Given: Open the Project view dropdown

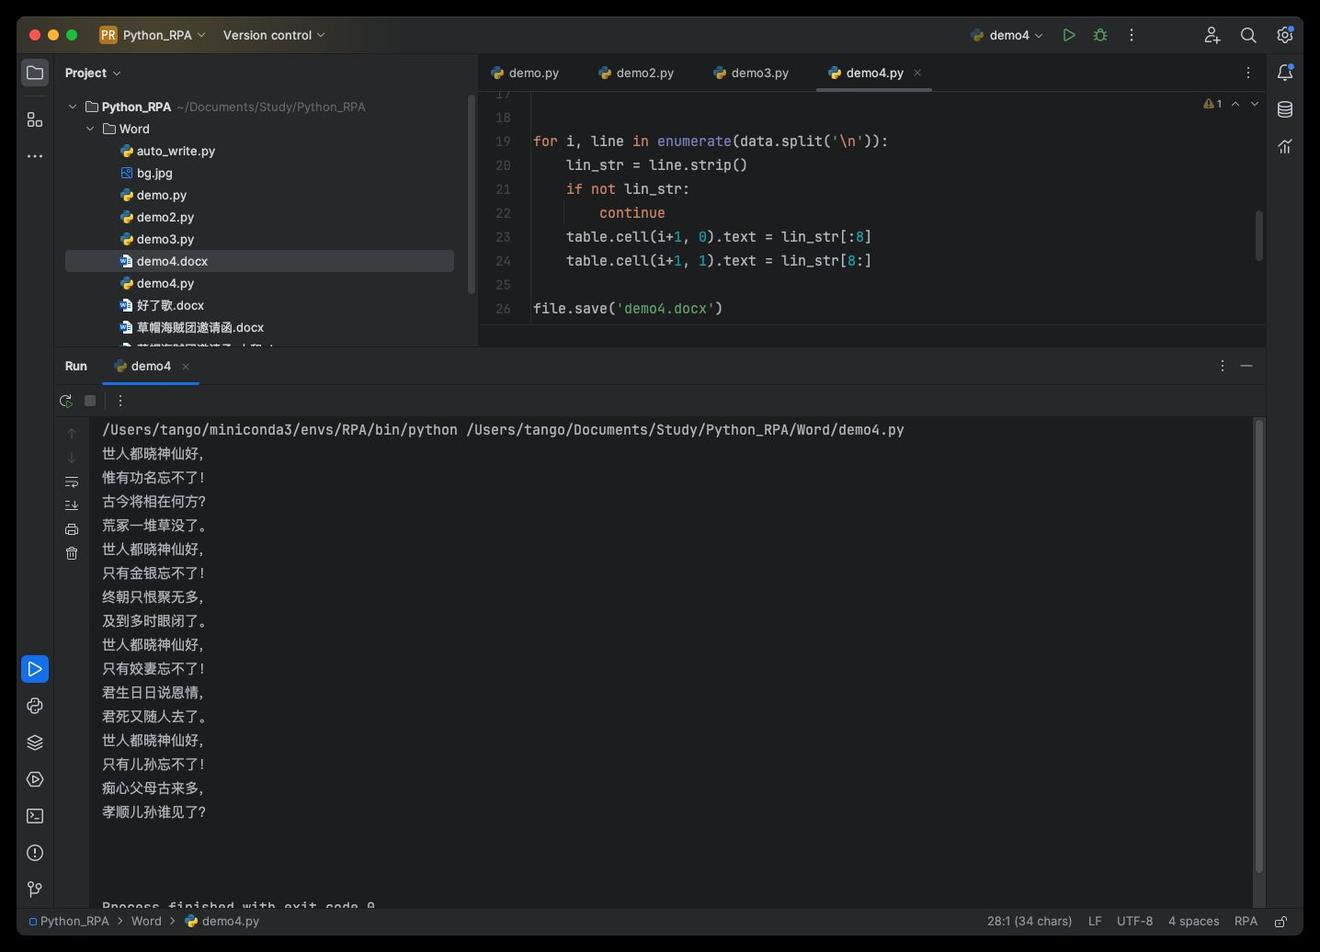Looking at the screenshot, I should tap(93, 73).
